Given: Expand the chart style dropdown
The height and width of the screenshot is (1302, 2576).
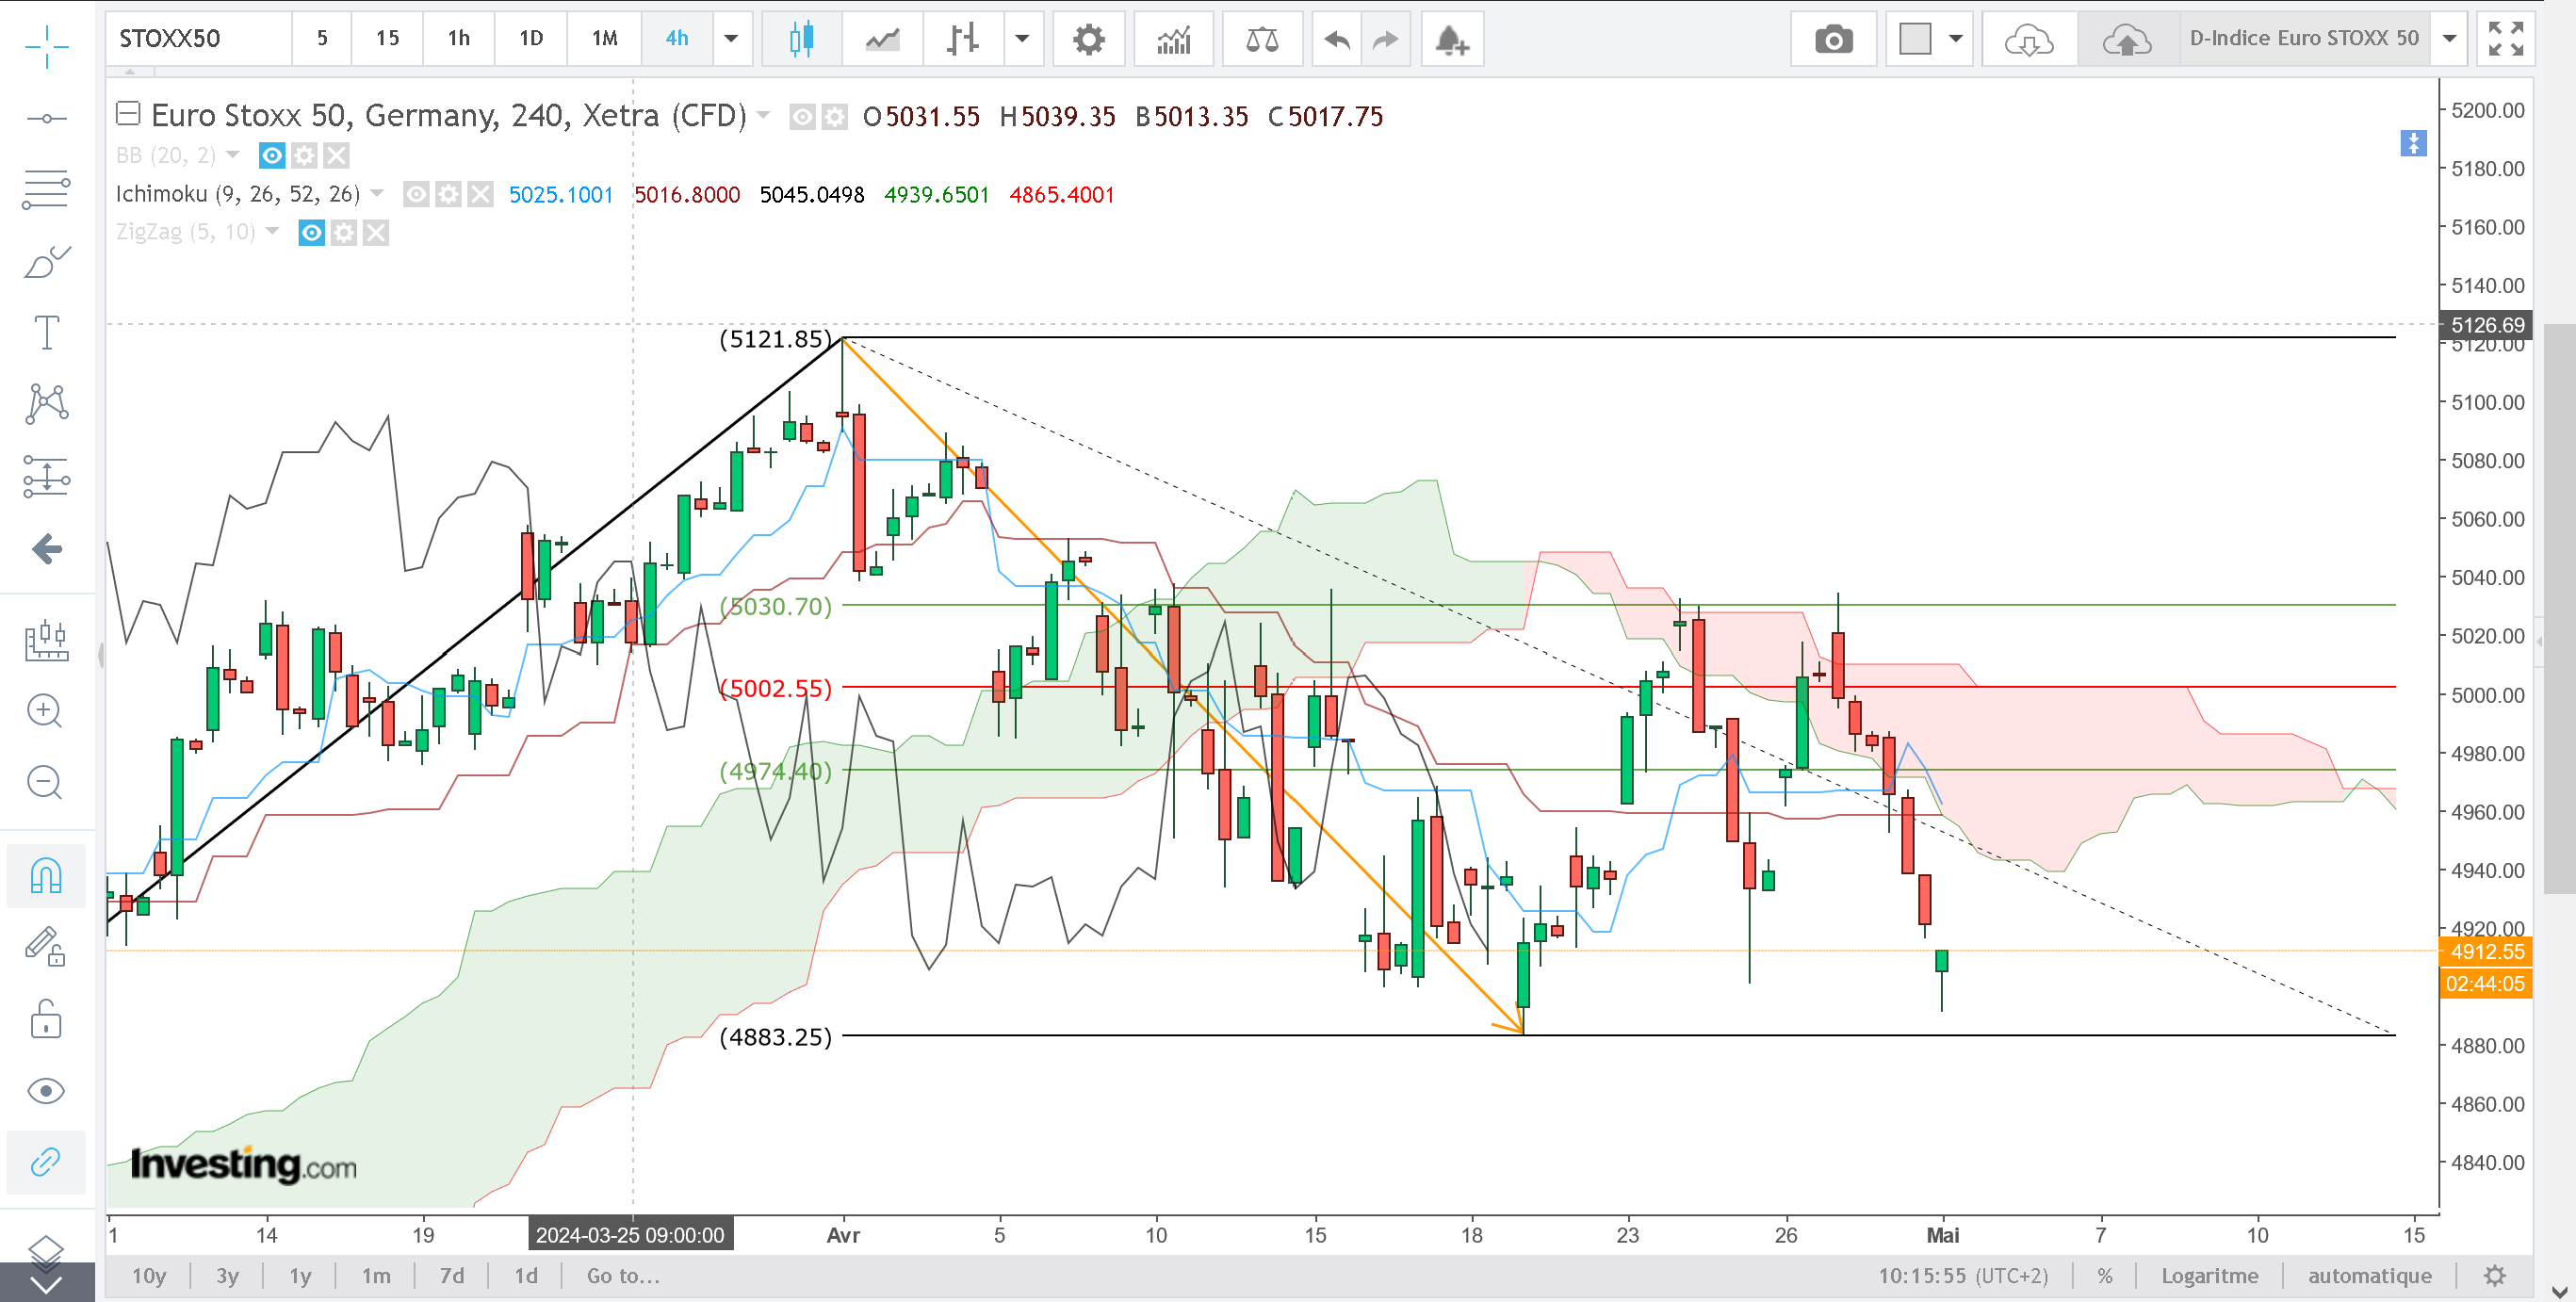Looking at the screenshot, I should click(x=1022, y=39).
